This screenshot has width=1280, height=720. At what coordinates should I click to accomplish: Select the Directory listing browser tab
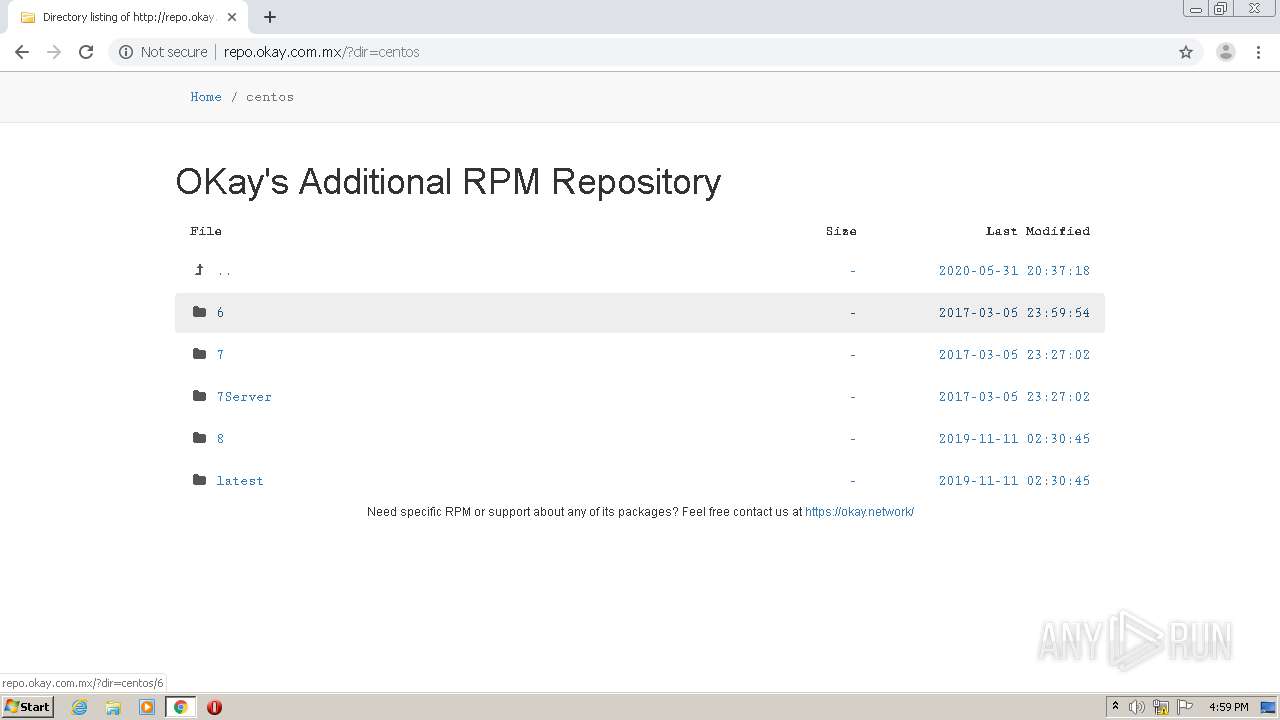[128, 17]
